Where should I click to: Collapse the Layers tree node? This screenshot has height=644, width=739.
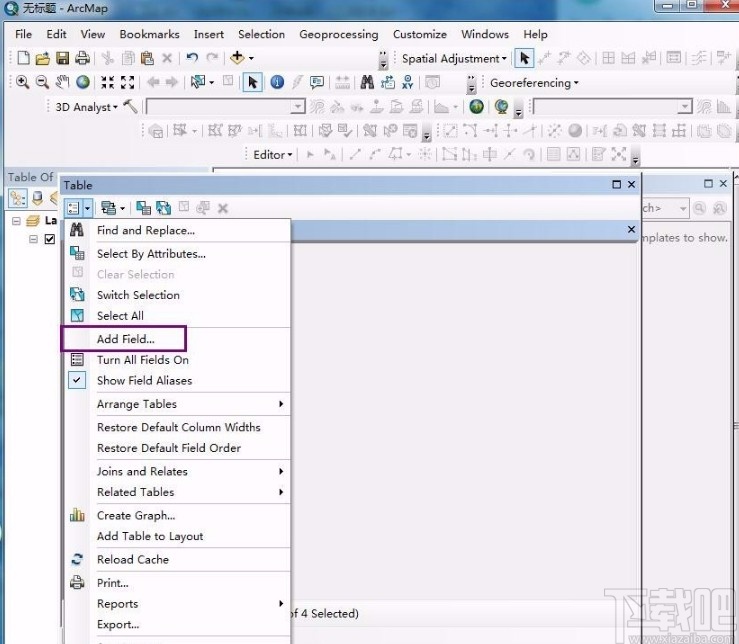[x=16, y=221]
